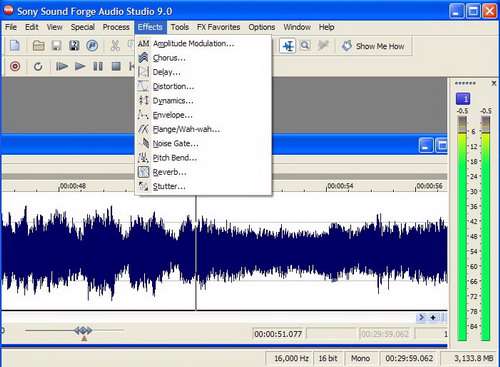
Task: Click the waveform at the cursor line
Action: (x=196, y=251)
